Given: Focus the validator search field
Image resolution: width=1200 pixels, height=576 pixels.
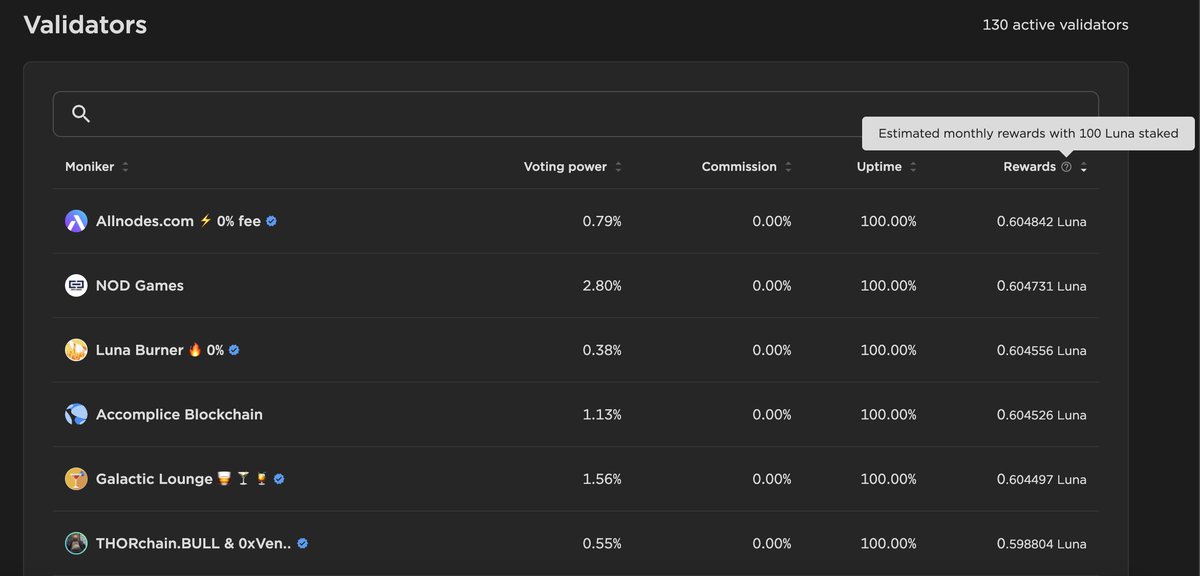Looking at the screenshot, I should tap(575, 114).
